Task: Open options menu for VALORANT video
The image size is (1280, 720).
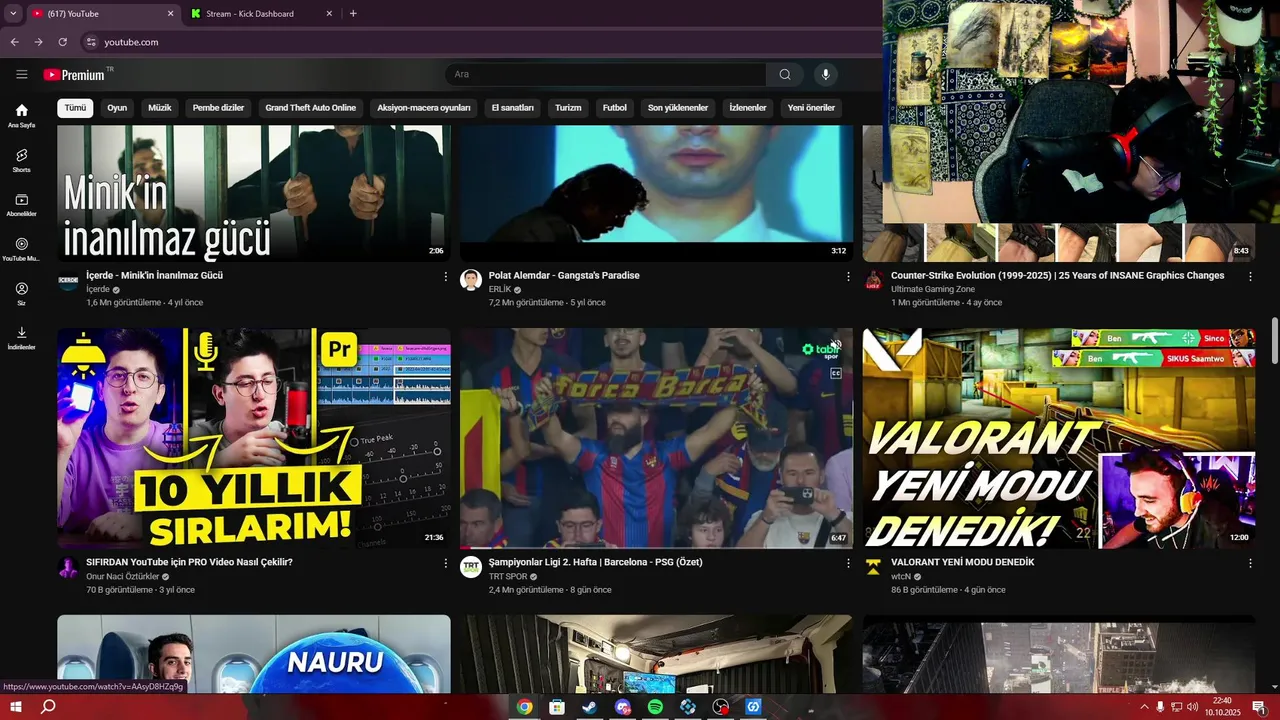Action: click(1250, 563)
